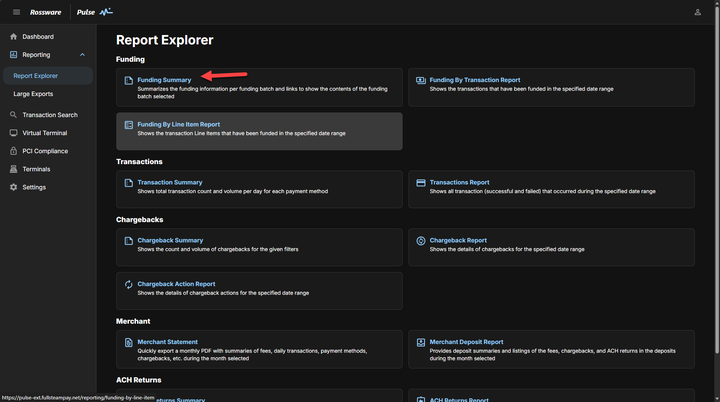Open Funding By Line Item Report
The width and height of the screenshot is (720, 402).
pyautogui.click(x=178, y=125)
